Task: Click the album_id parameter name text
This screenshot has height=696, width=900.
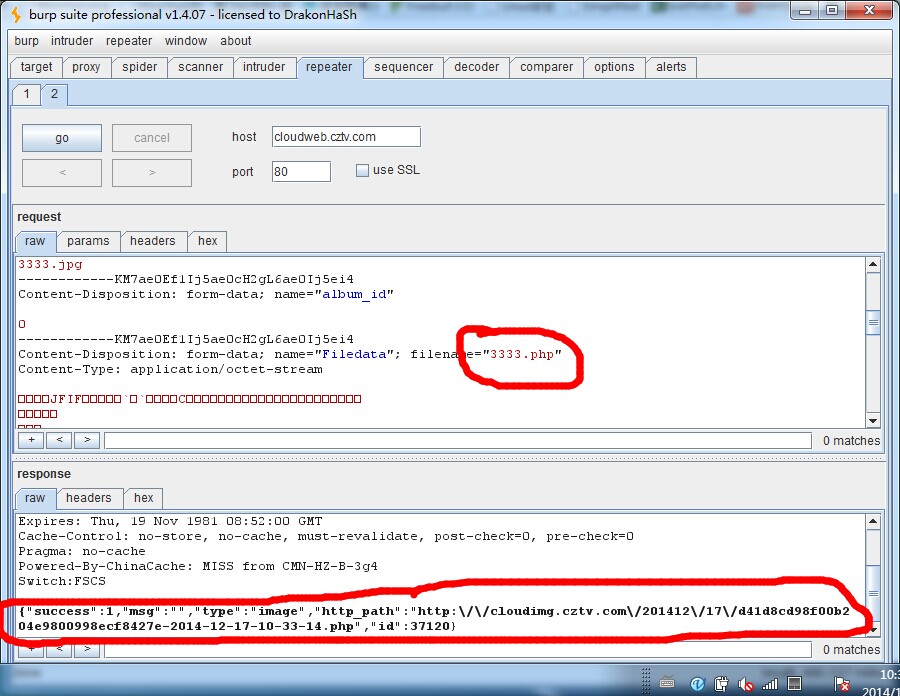Action: (x=354, y=294)
